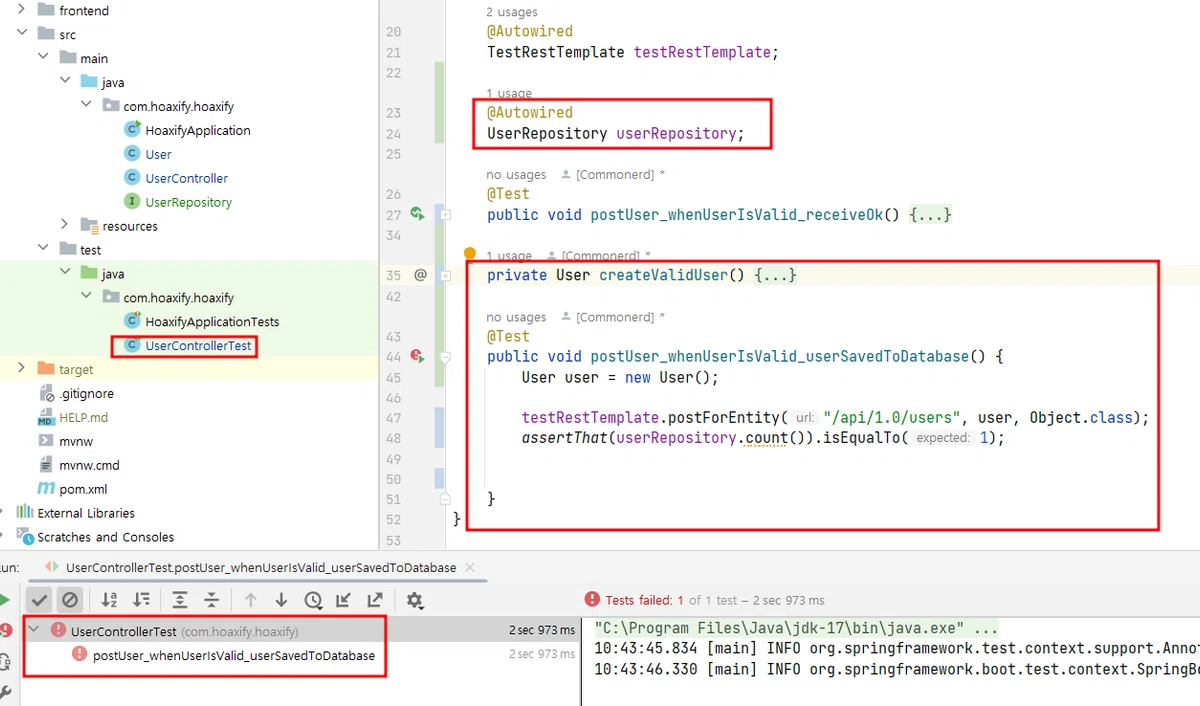Viewport: 1200px width, 706px height.
Task: Close the UserControllerTest run tab
Action: (x=469, y=568)
